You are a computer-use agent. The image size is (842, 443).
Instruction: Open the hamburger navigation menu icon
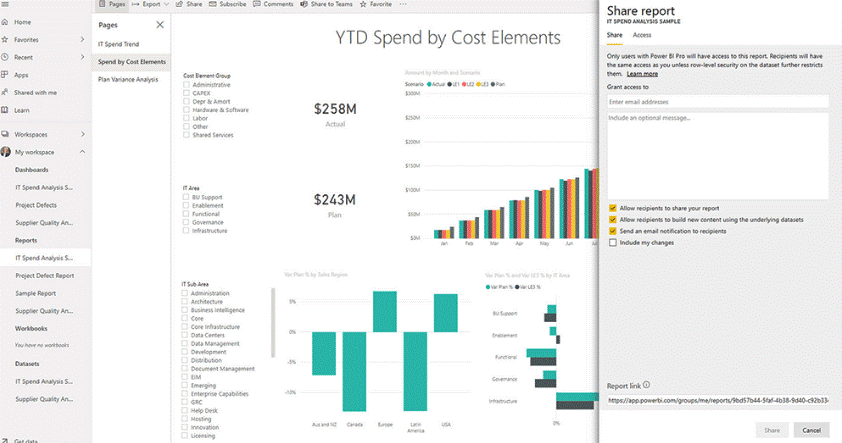click(x=5, y=4)
